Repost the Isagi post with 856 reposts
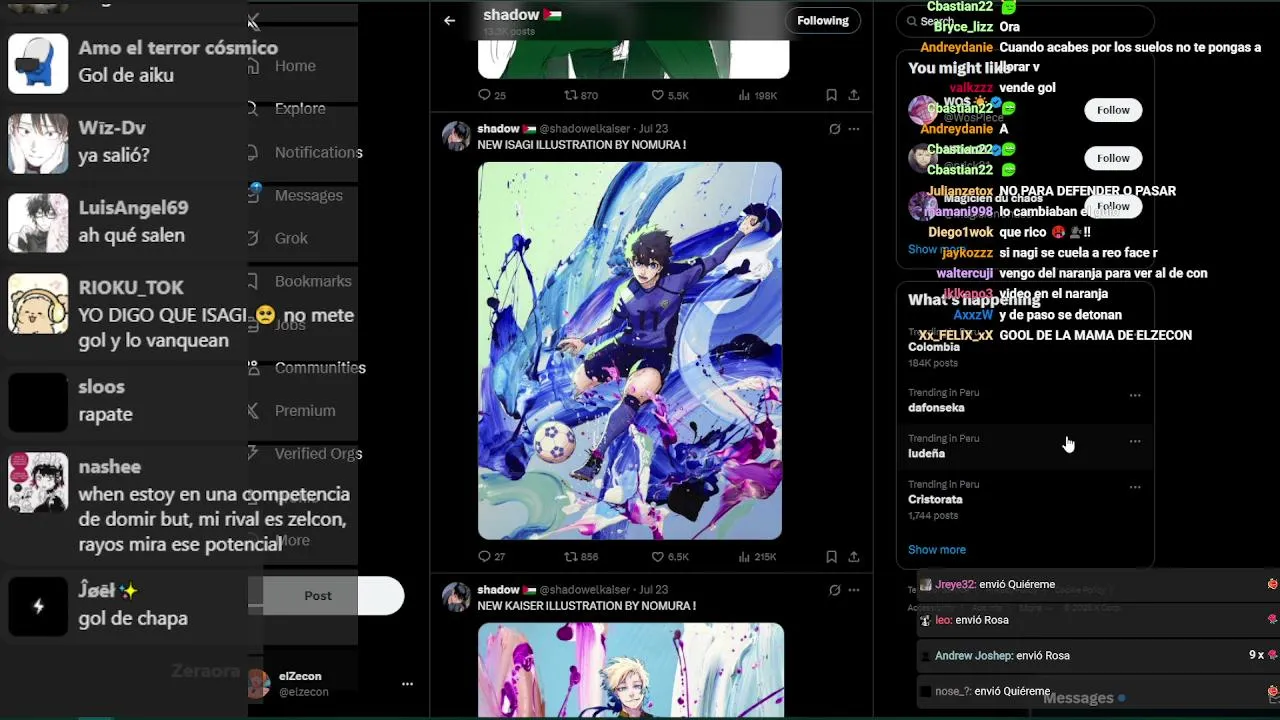1280x720 pixels. [581, 556]
